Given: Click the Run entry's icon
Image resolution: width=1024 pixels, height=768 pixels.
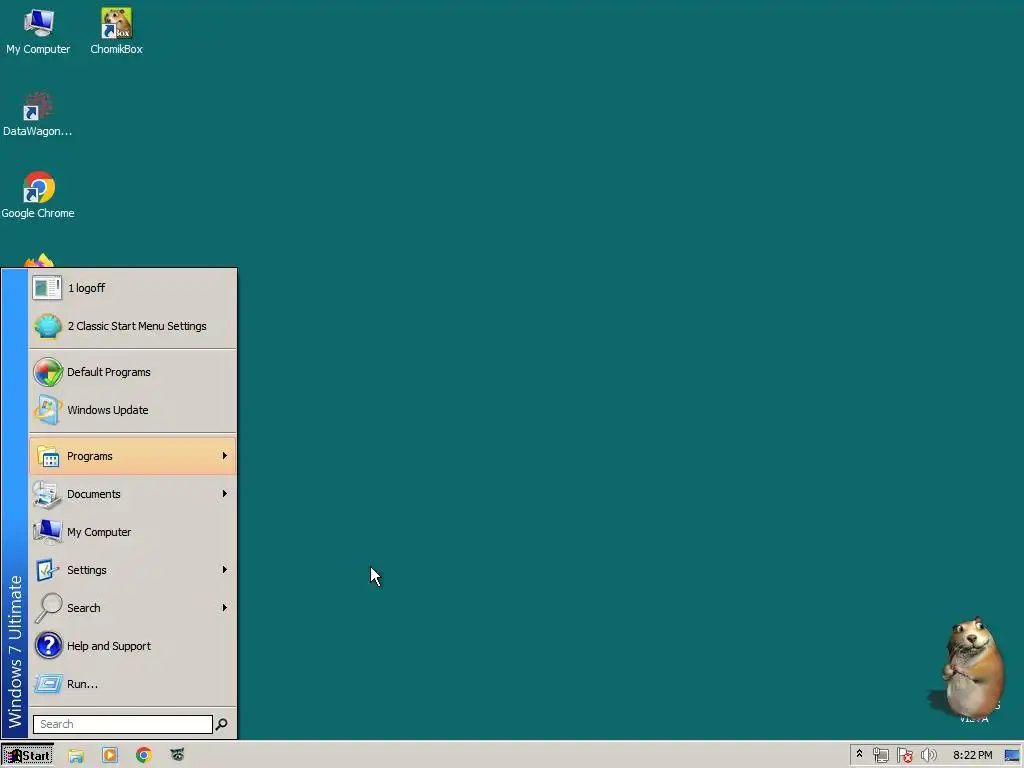Looking at the screenshot, I should click(x=48, y=684).
